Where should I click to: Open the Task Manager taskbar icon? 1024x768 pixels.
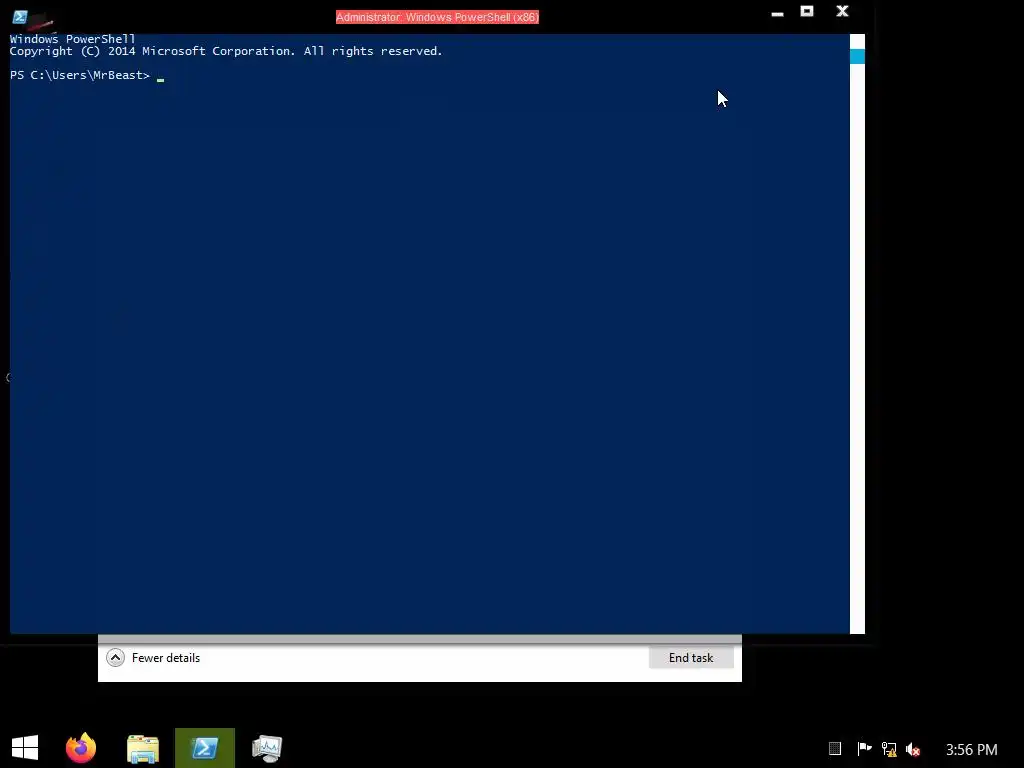pyautogui.click(x=266, y=748)
